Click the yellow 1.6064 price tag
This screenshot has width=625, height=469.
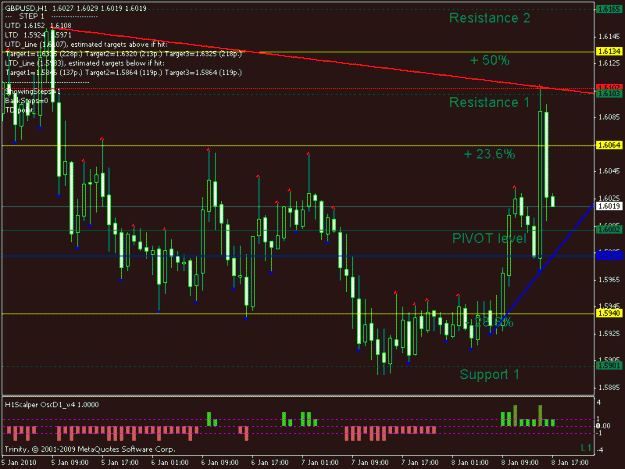609,145
